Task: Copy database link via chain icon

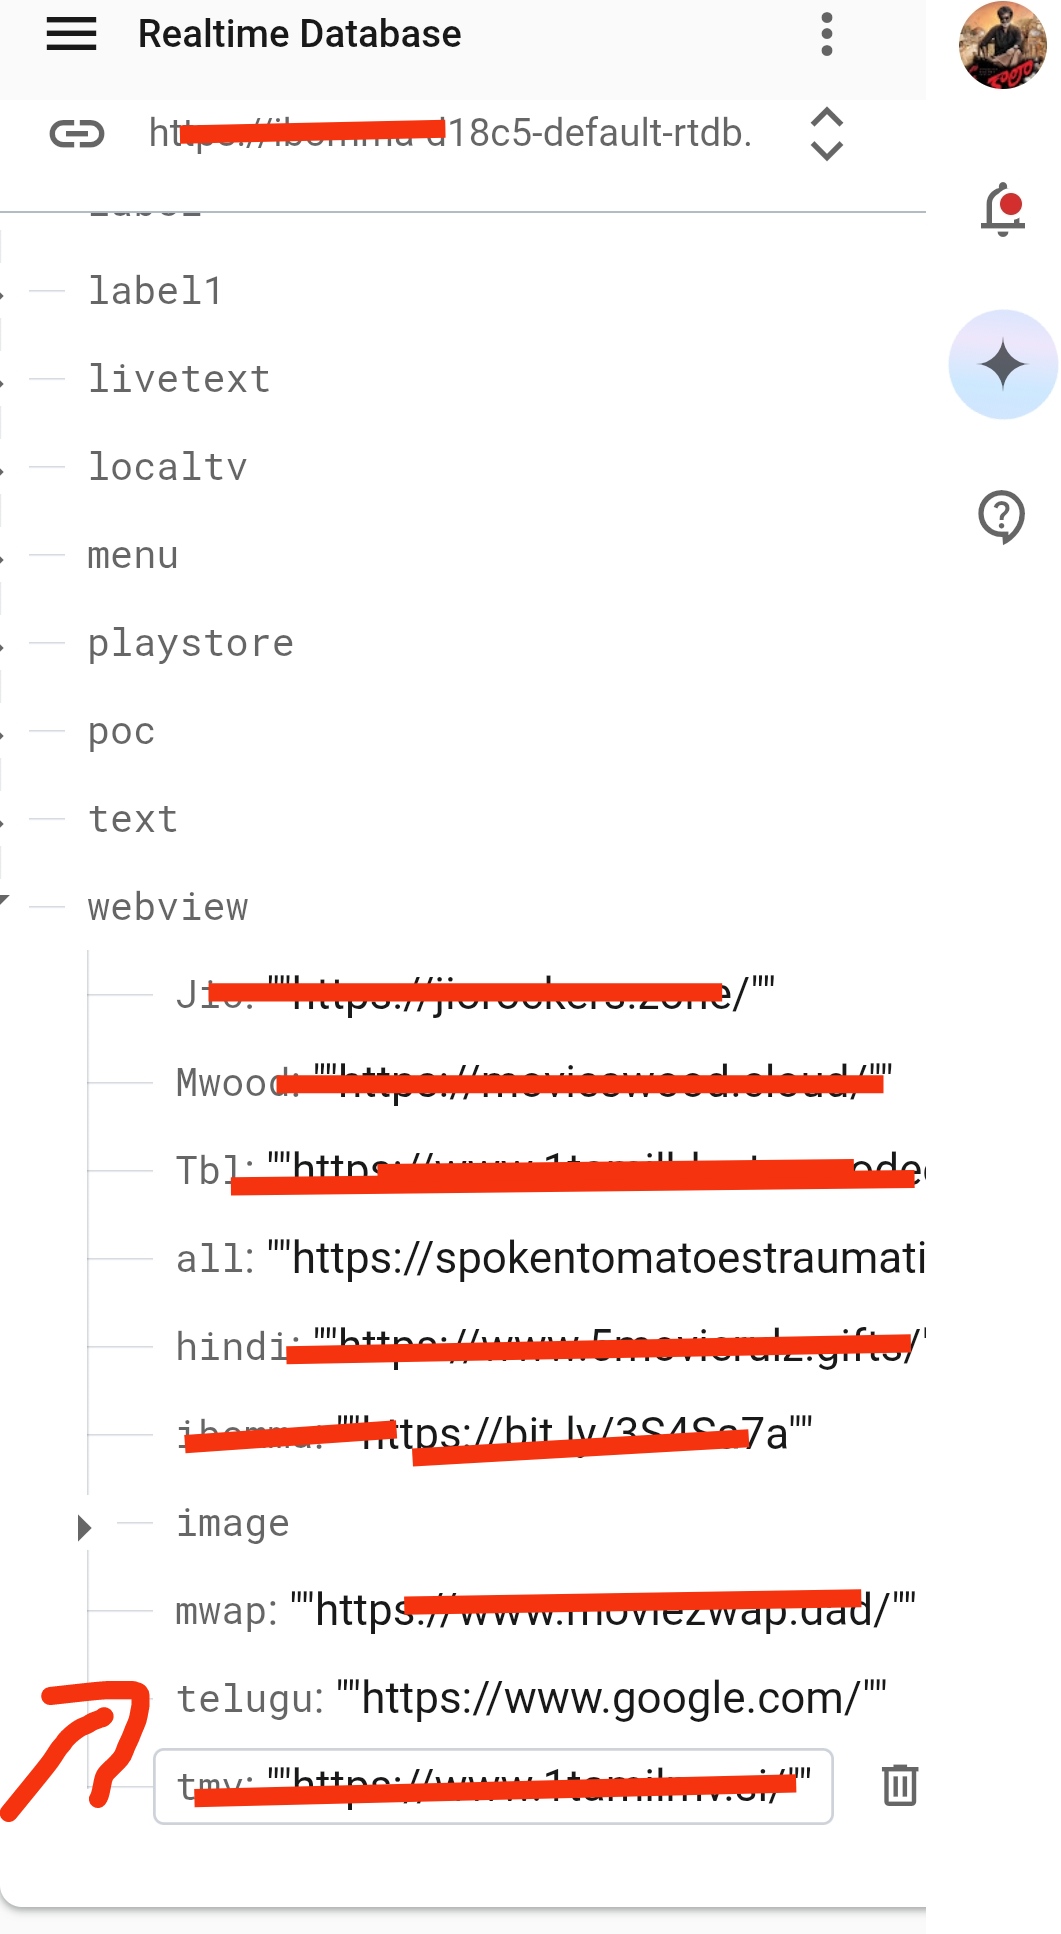Action: tap(77, 133)
